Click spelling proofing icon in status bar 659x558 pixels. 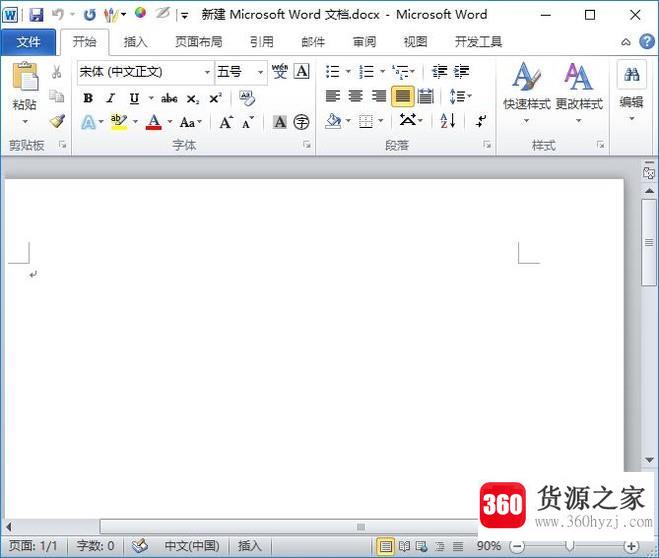tap(140, 546)
